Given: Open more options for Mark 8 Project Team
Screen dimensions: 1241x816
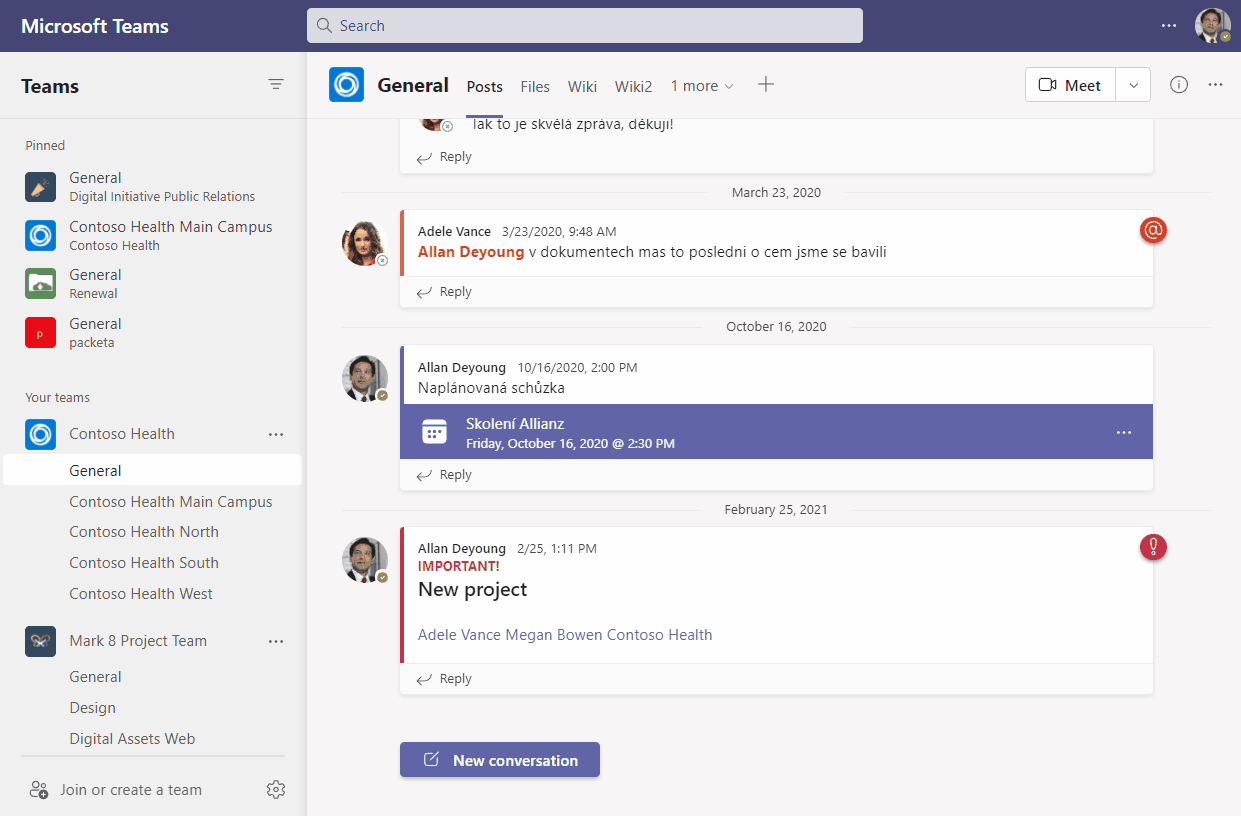Looking at the screenshot, I should (x=276, y=641).
